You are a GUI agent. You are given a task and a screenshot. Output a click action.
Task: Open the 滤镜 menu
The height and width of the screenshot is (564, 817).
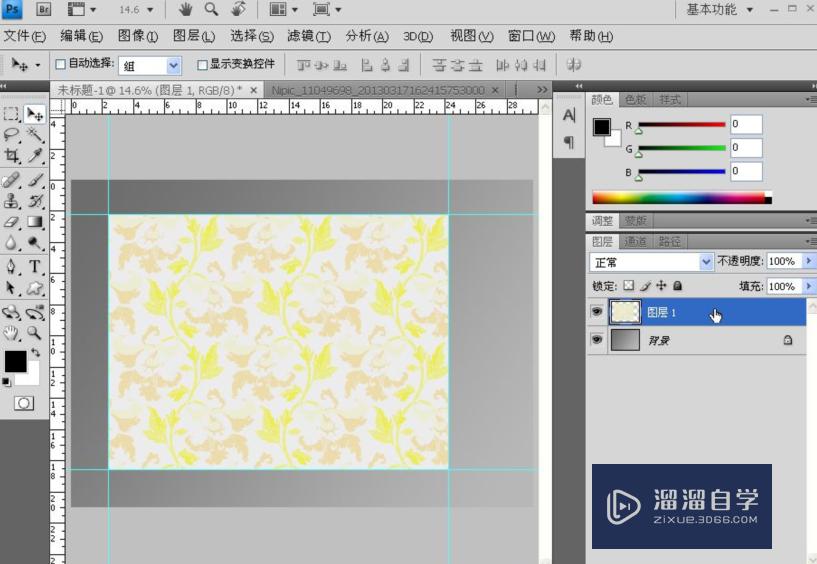click(x=308, y=36)
